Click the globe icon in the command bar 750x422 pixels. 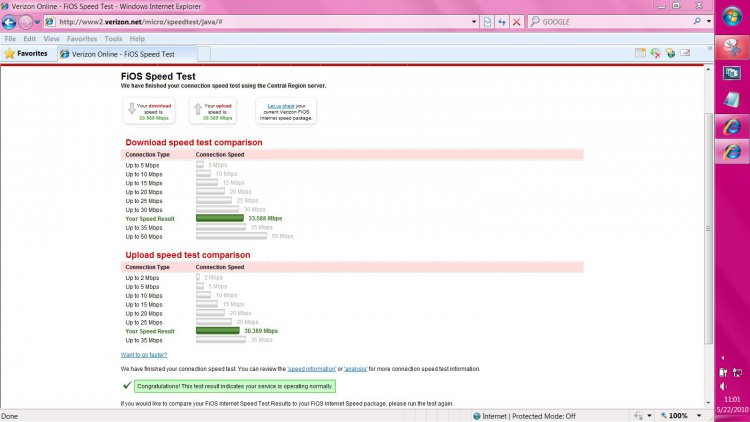point(670,53)
